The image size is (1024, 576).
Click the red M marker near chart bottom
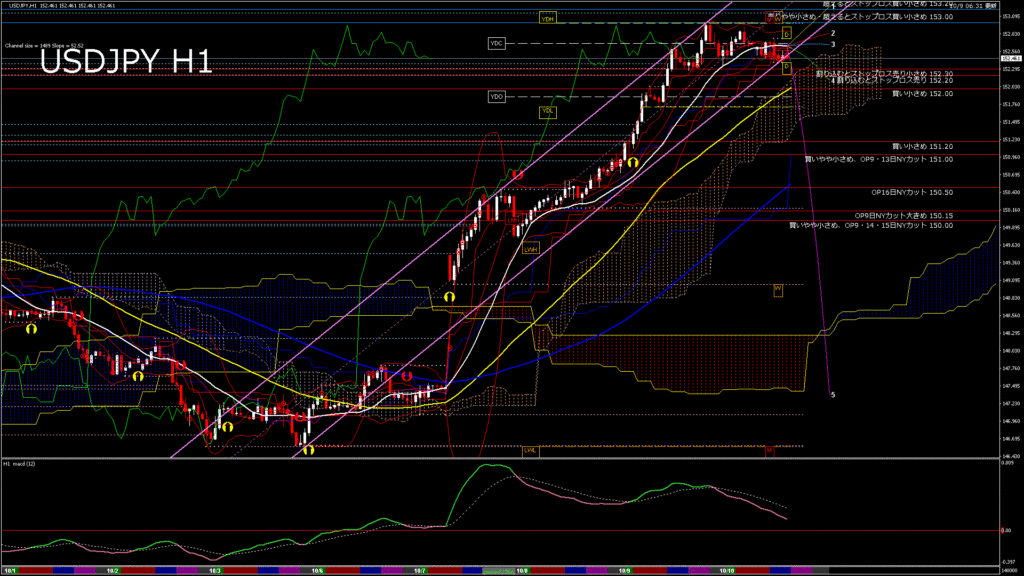pyautogui.click(x=769, y=451)
